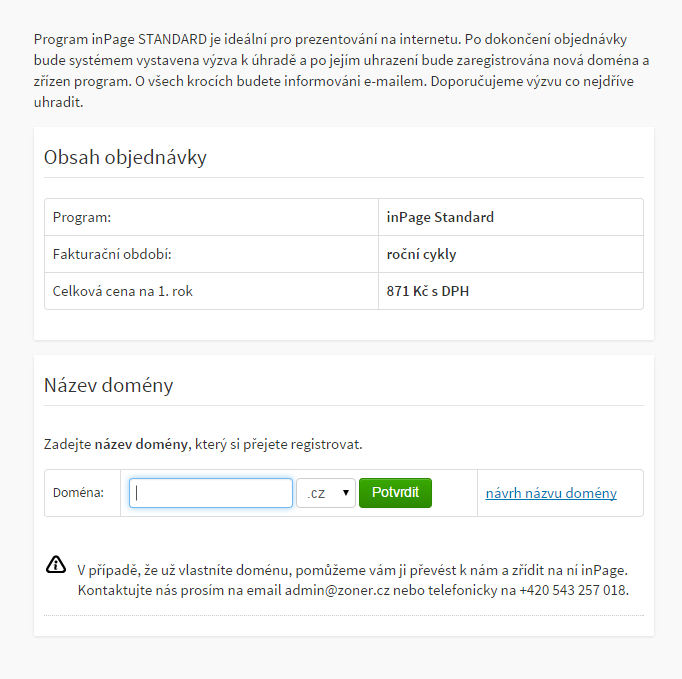Screen dimensions: 682x679
Task: Click the +420 543 257 018 phone number
Action: pyautogui.click(x=573, y=590)
